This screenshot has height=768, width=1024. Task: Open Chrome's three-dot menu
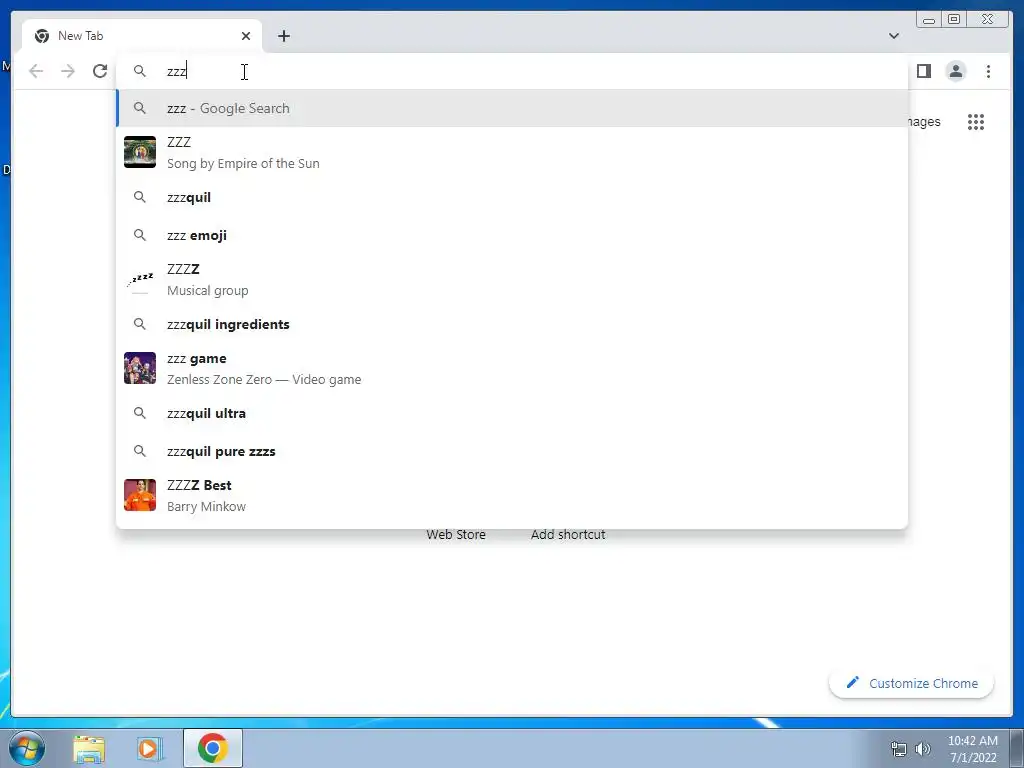[x=988, y=71]
